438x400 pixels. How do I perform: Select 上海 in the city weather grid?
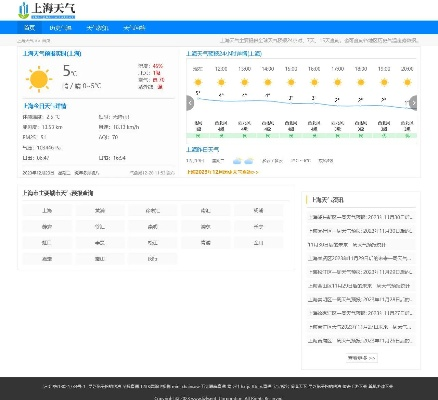(47, 210)
